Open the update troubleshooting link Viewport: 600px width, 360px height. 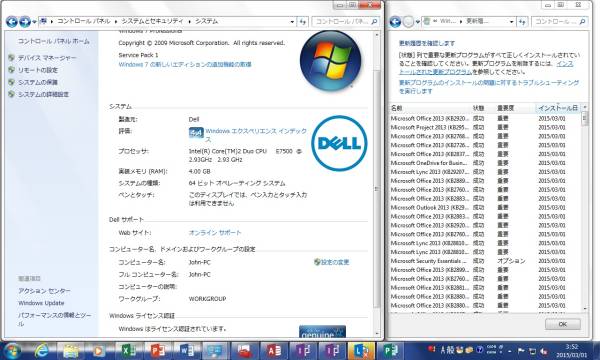[489, 87]
